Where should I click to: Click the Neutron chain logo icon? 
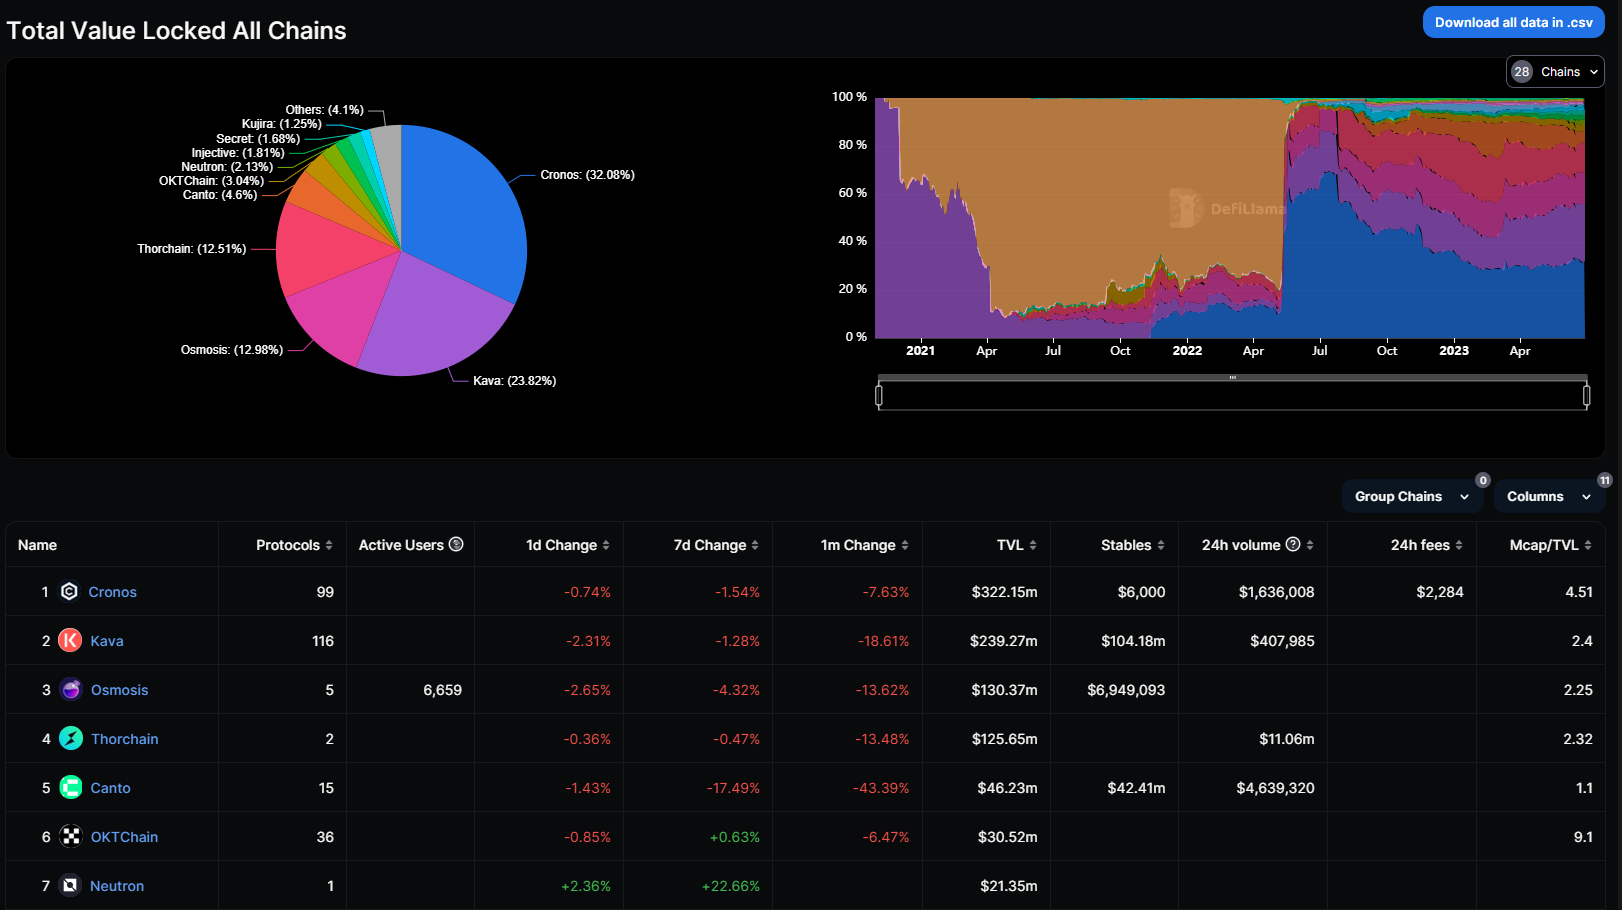(70, 886)
